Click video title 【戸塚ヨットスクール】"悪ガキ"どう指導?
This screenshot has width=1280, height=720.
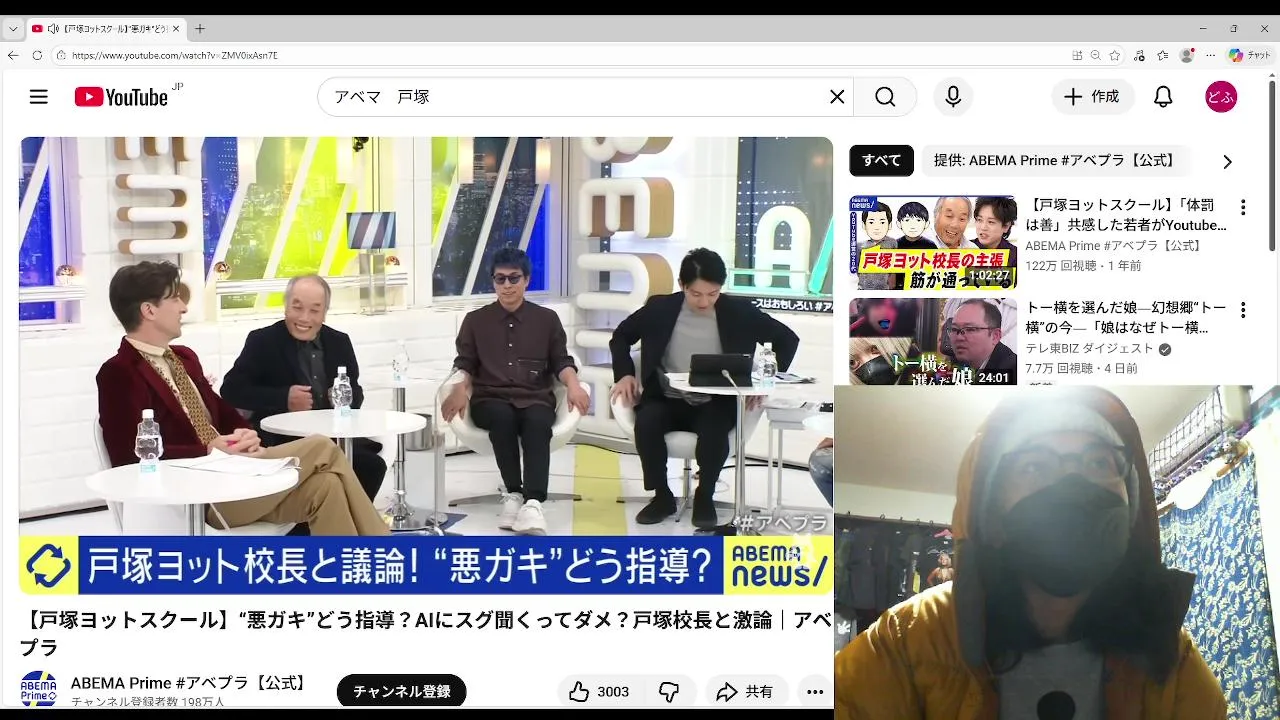point(426,633)
